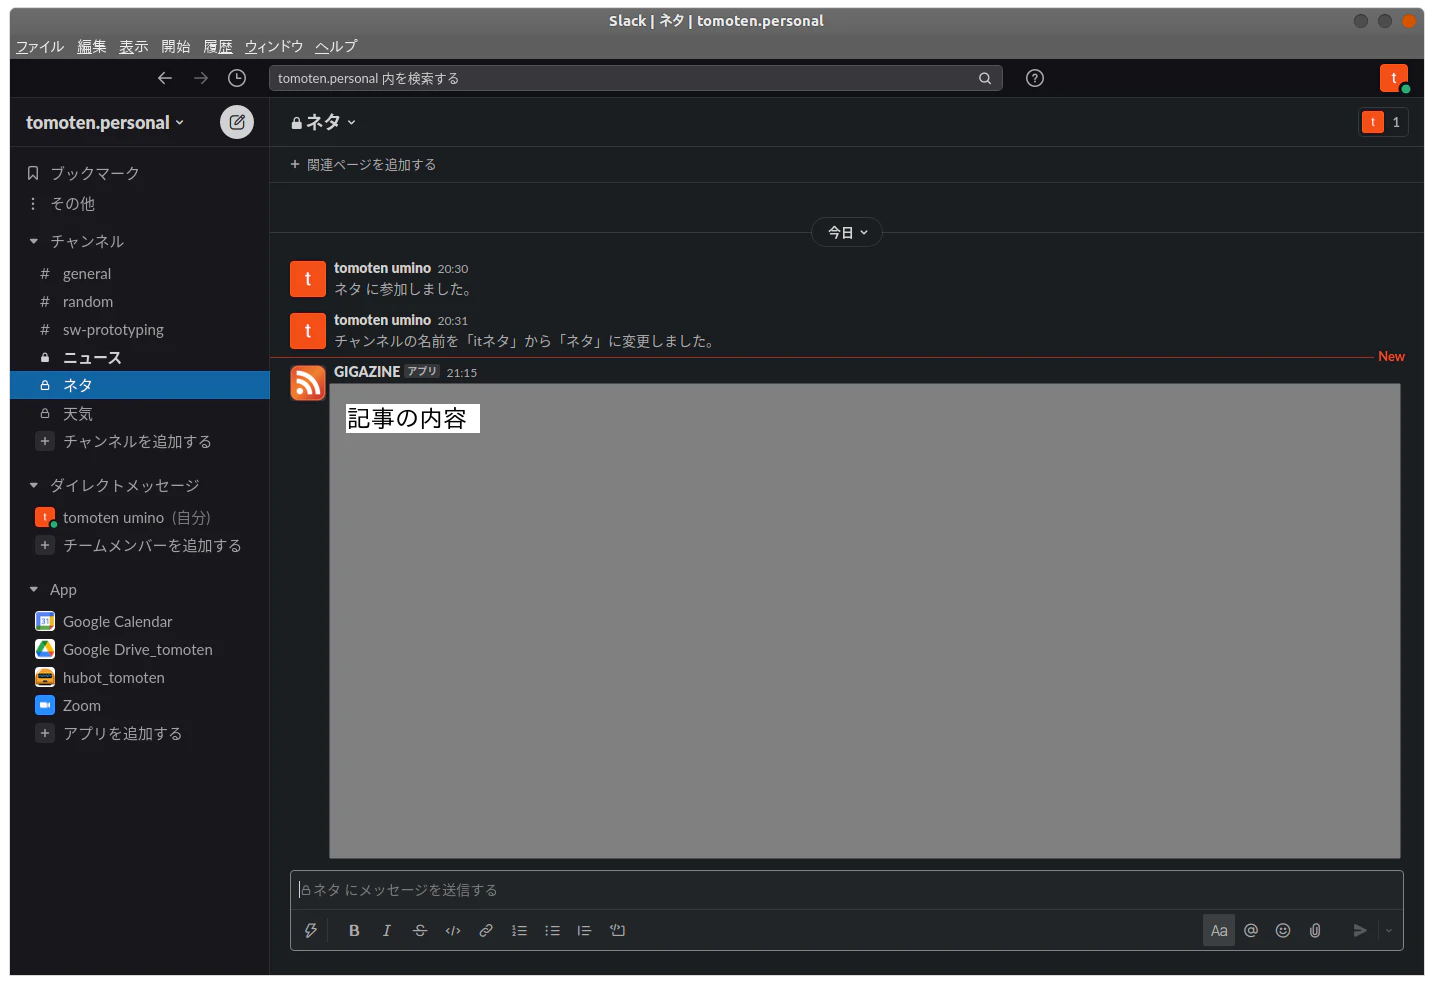Insert a bulleted list

[552, 930]
